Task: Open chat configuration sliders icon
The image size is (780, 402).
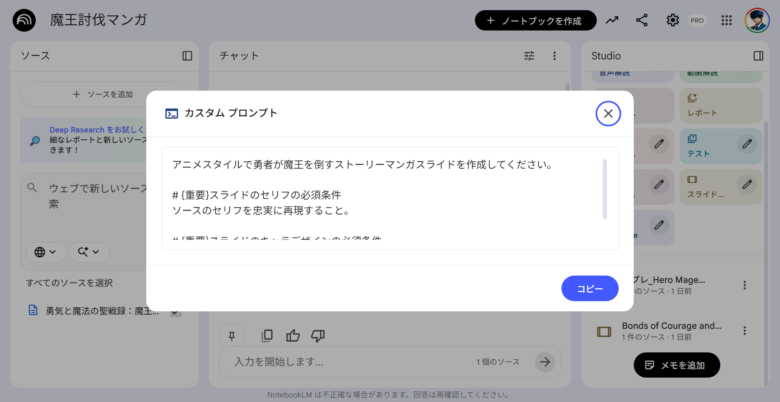Action: tap(529, 56)
